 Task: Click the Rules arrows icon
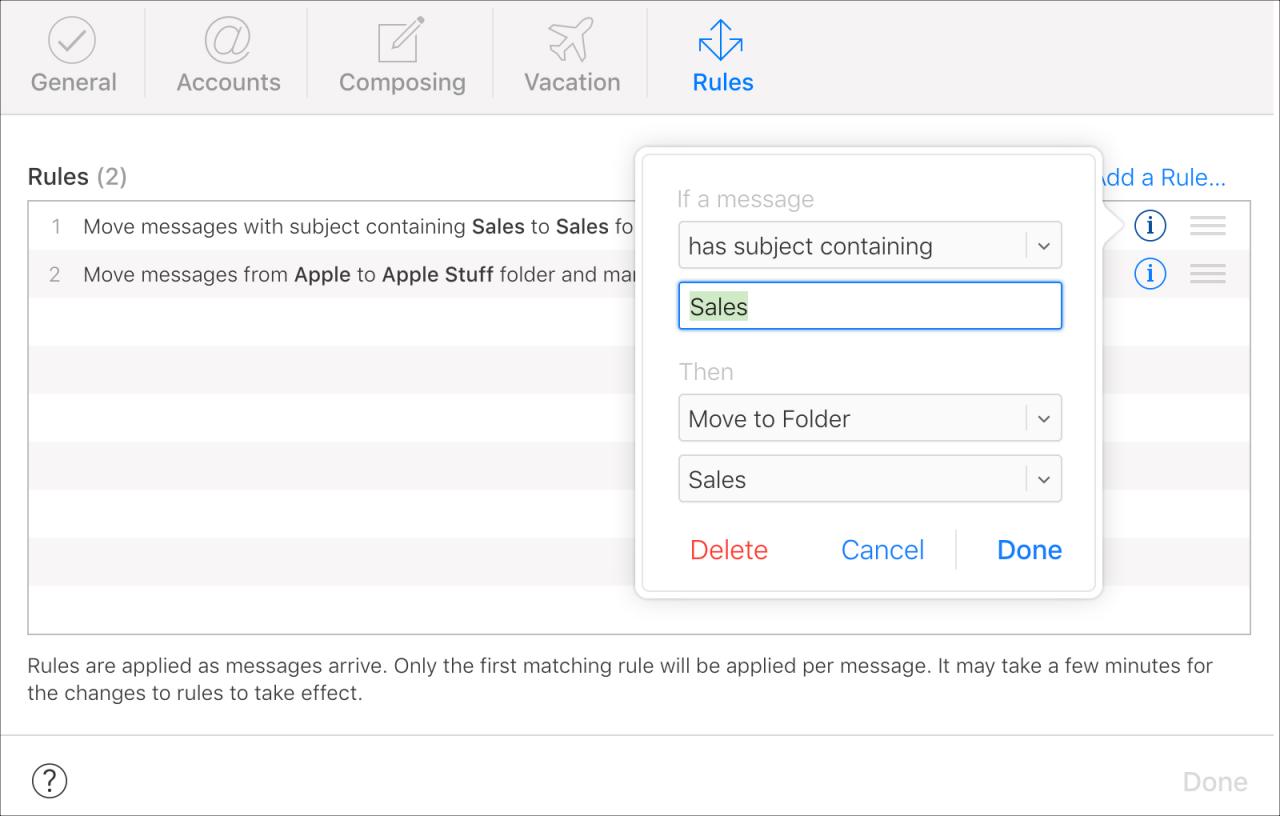[722, 39]
